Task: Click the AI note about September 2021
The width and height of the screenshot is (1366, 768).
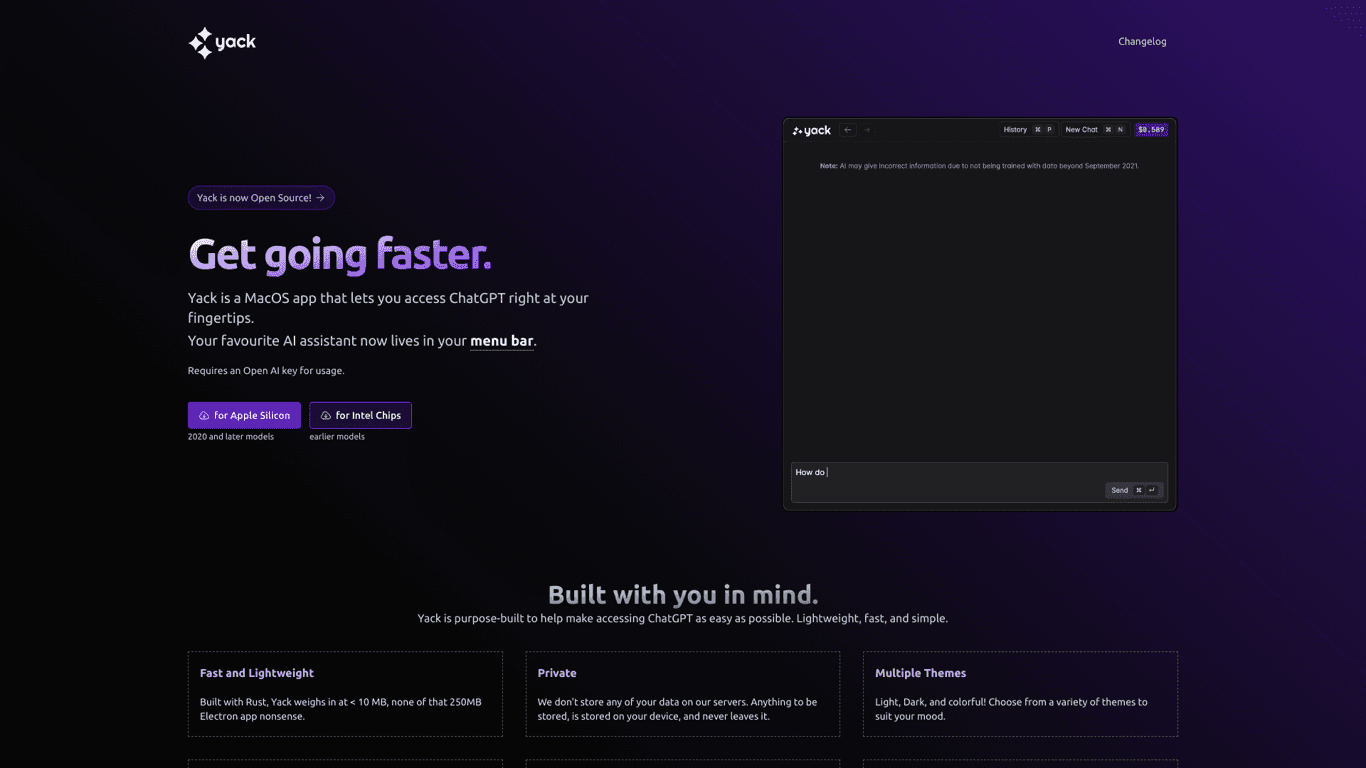Action: coord(979,166)
